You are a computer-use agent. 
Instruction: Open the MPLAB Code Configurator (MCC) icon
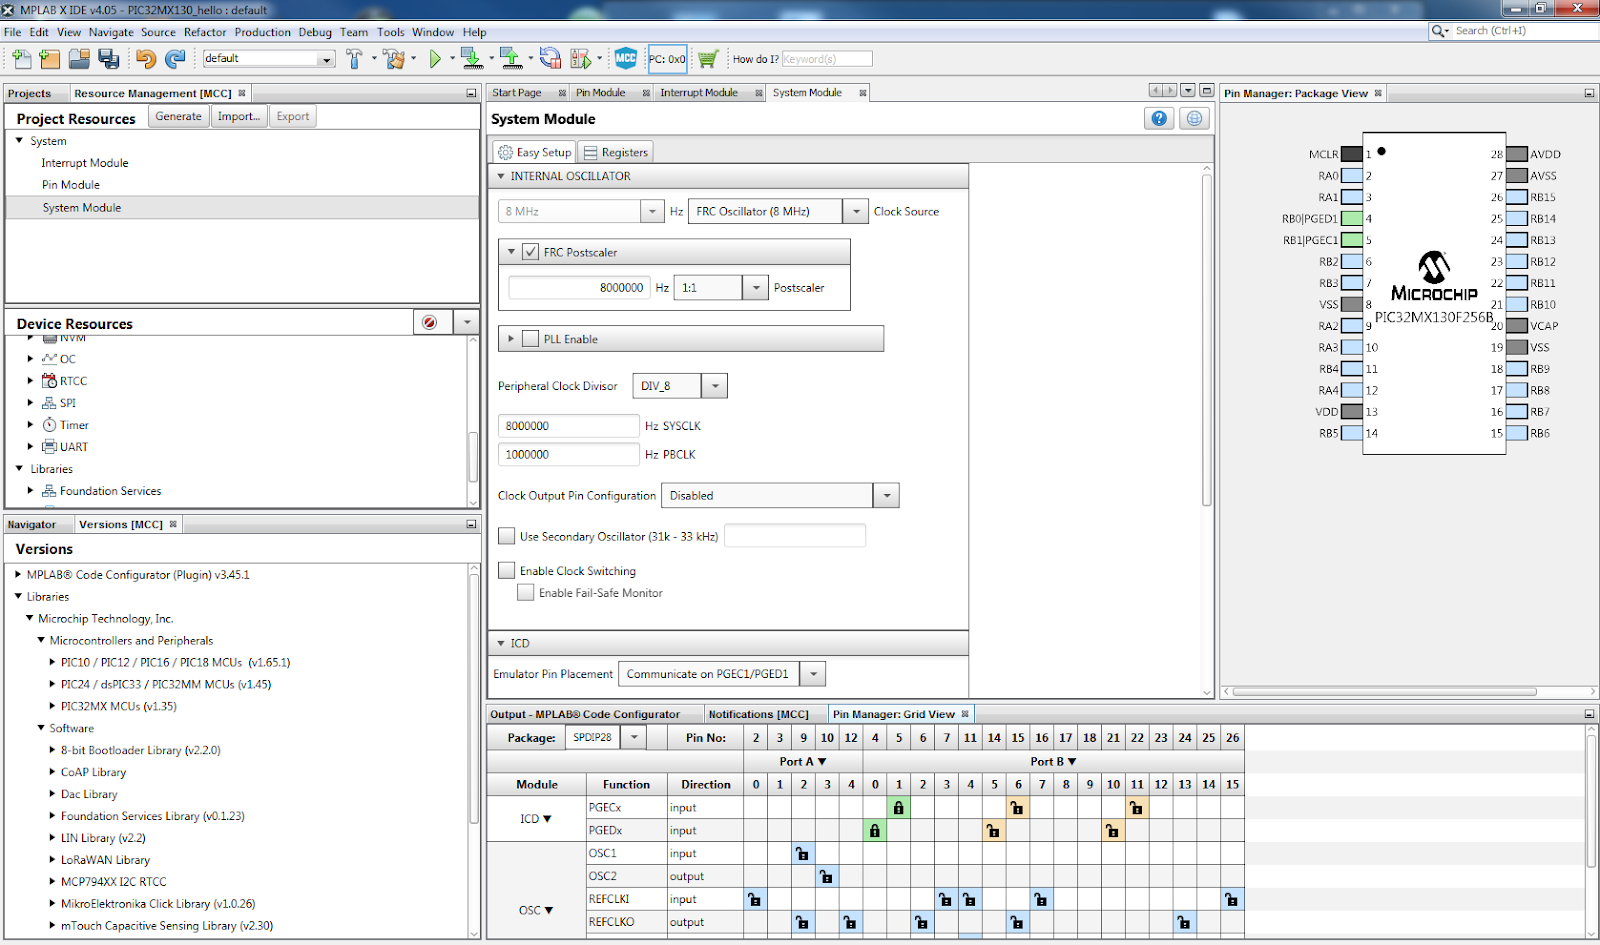[x=626, y=59]
